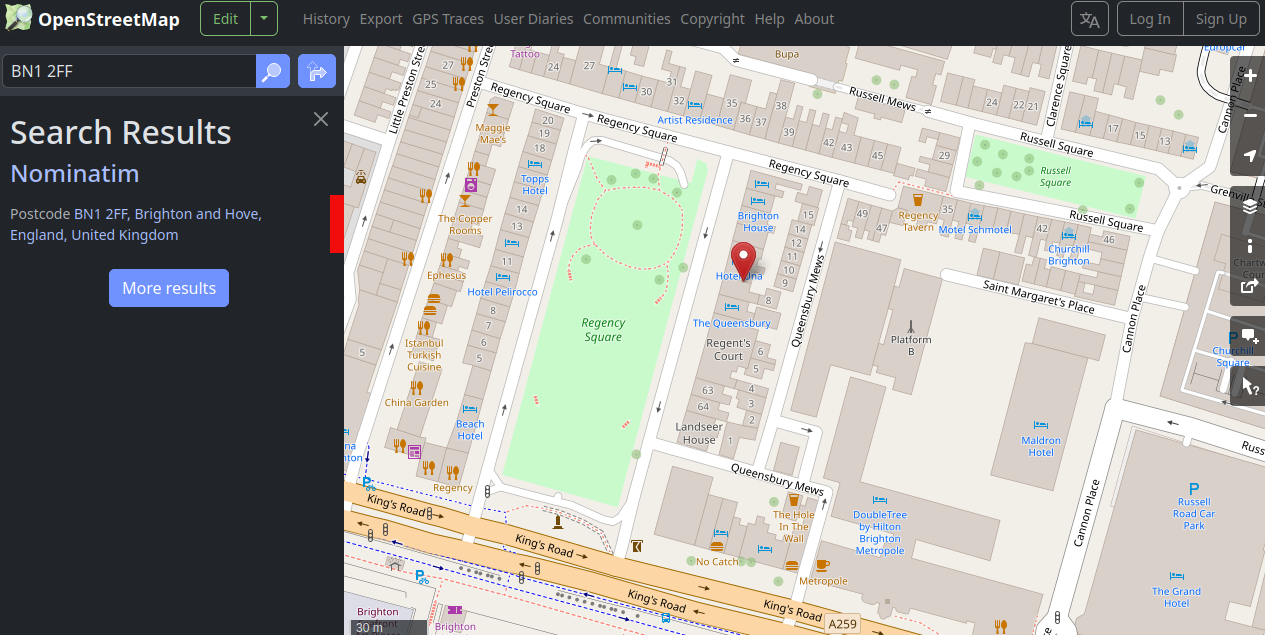
Task: Share the current map view
Action: point(1248,287)
